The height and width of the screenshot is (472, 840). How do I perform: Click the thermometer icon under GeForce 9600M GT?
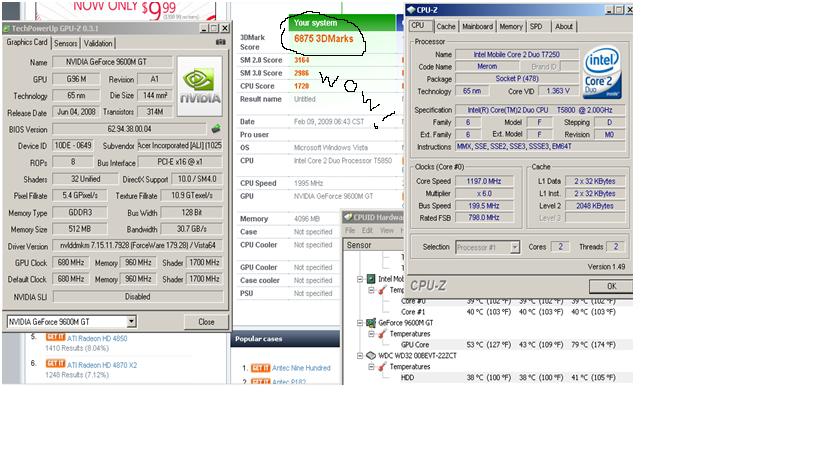pyautogui.click(x=382, y=334)
